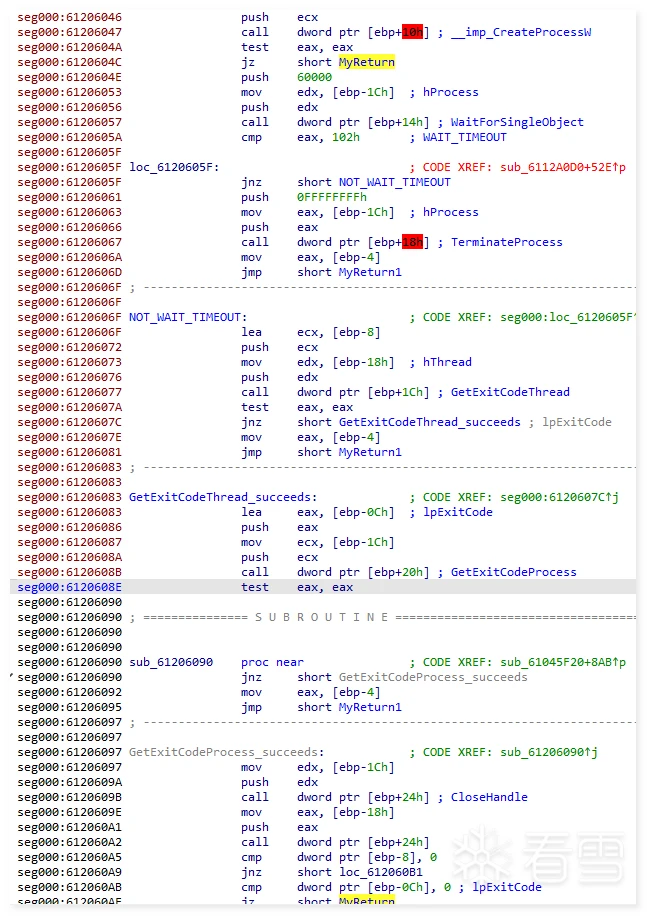Follow the xref sub_61206090↑j
This screenshot has height=916, width=647.
[549, 752]
